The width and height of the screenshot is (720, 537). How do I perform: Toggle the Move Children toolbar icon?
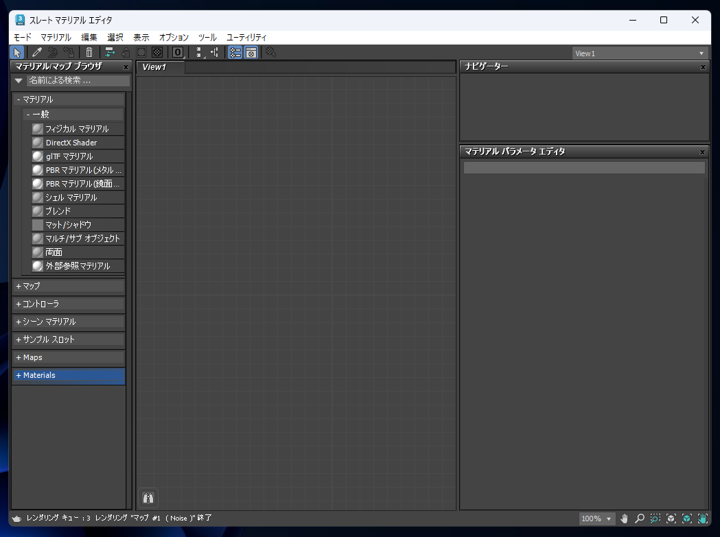[x=109, y=52]
